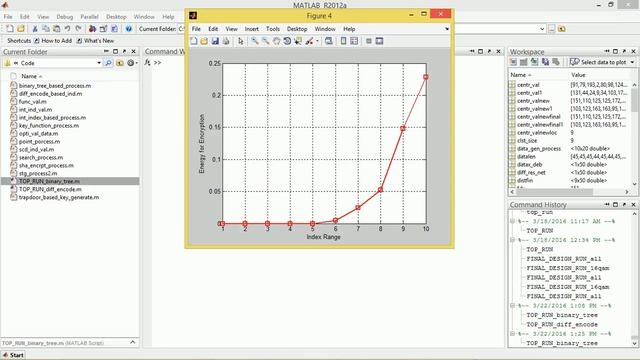Open GUIDE from MATLAB toolbar

pos(103,29)
